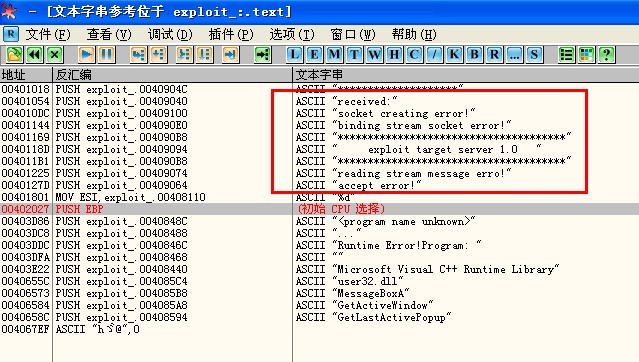
Task: Open the 插件(P) menu
Action: (x=231, y=34)
